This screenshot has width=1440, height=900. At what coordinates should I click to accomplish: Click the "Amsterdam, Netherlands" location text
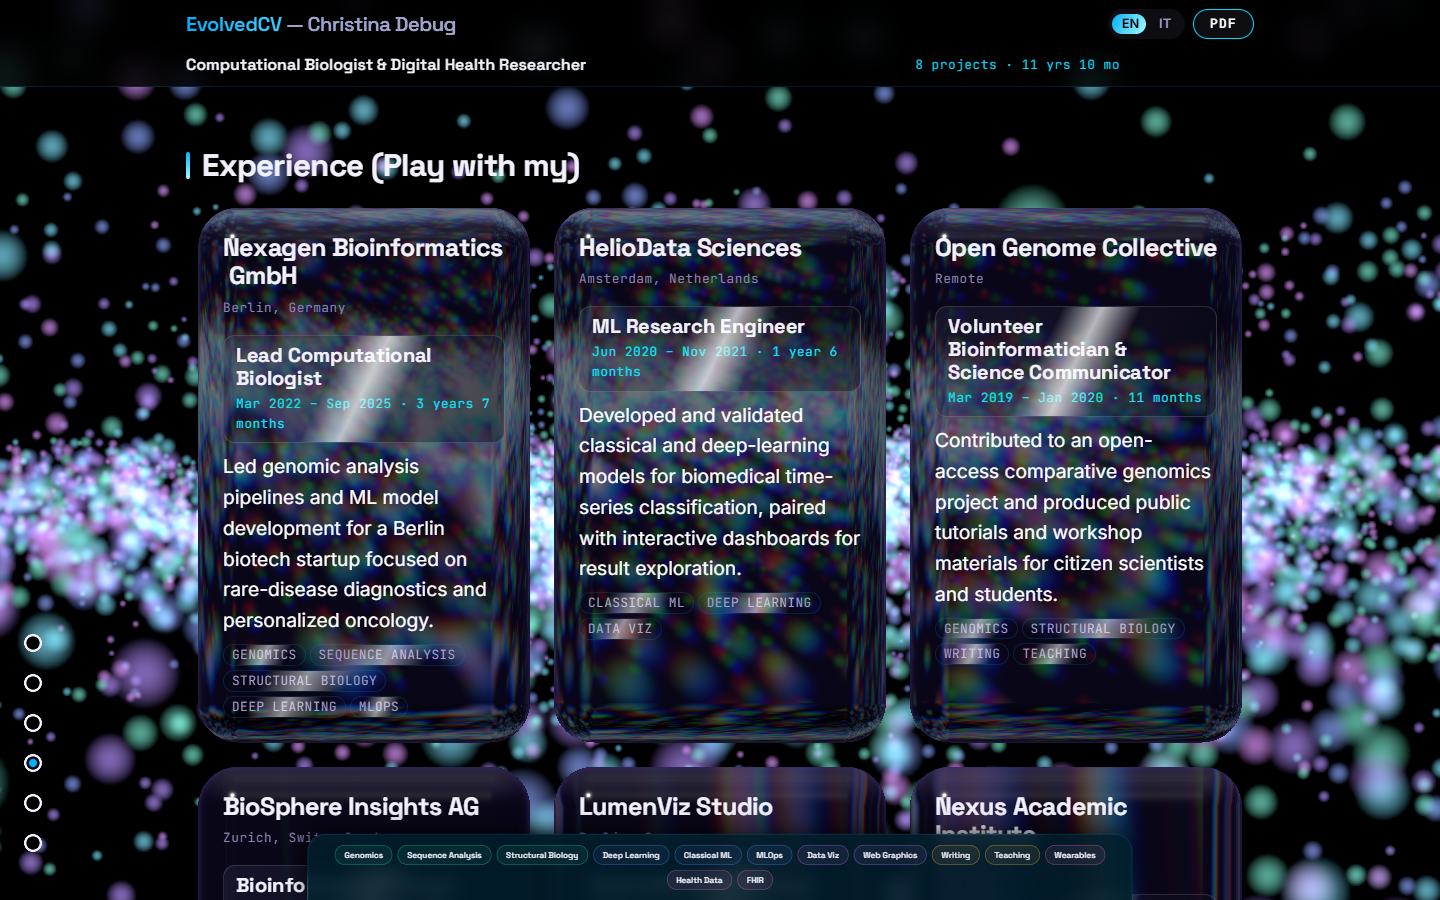669,279
